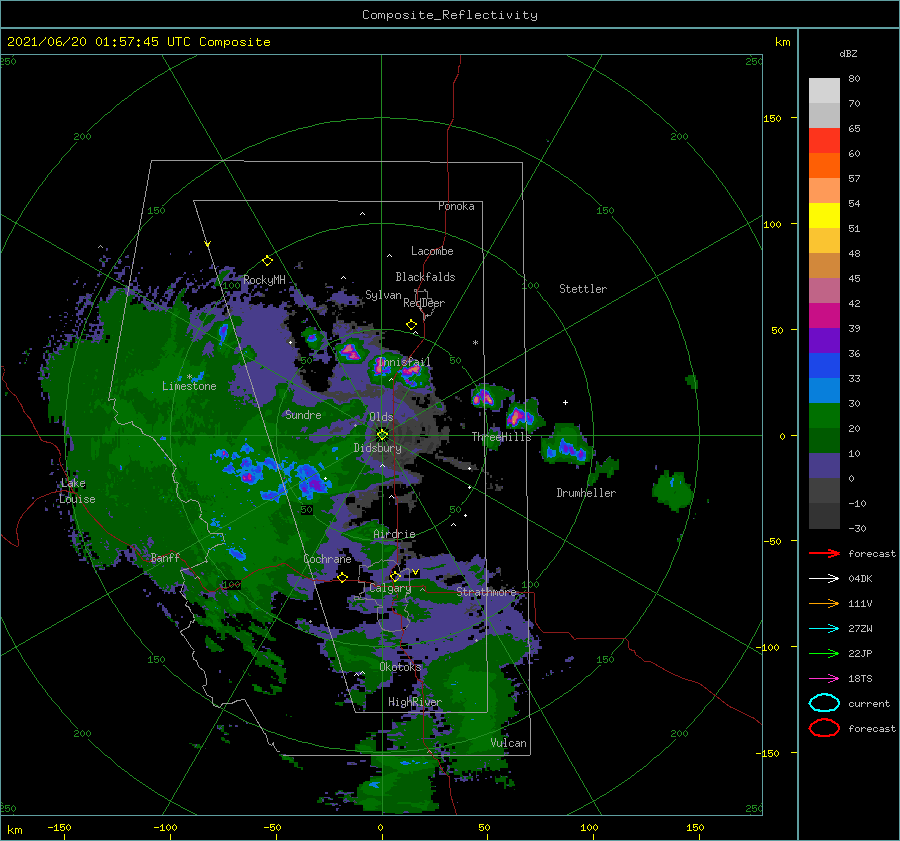Click the Innisfail town label
Viewport: 900px width, 841px height.
click(404, 362)
